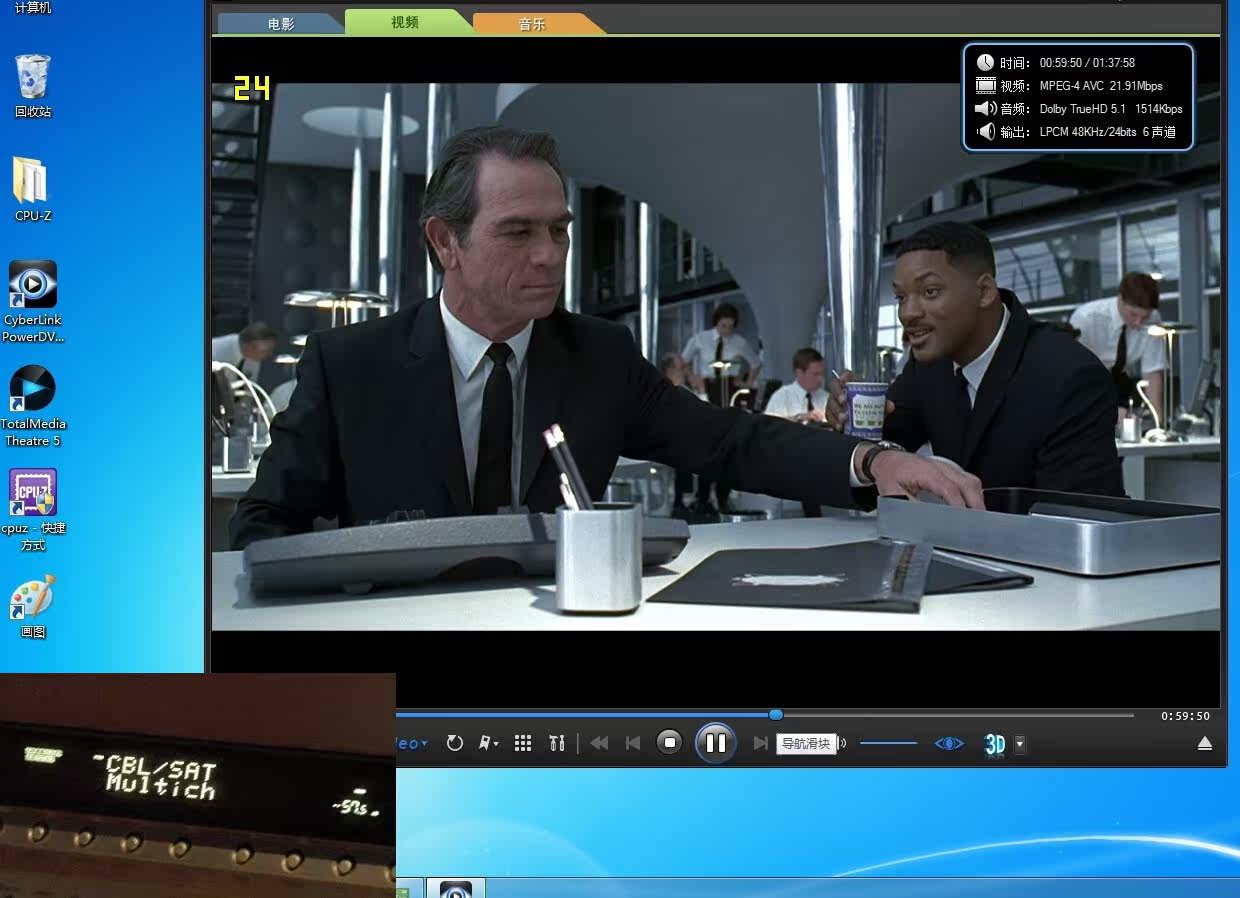Click the 音频 Dolby TrueHD 5.1 info line
The image size is (1240, 898).
1079,108
